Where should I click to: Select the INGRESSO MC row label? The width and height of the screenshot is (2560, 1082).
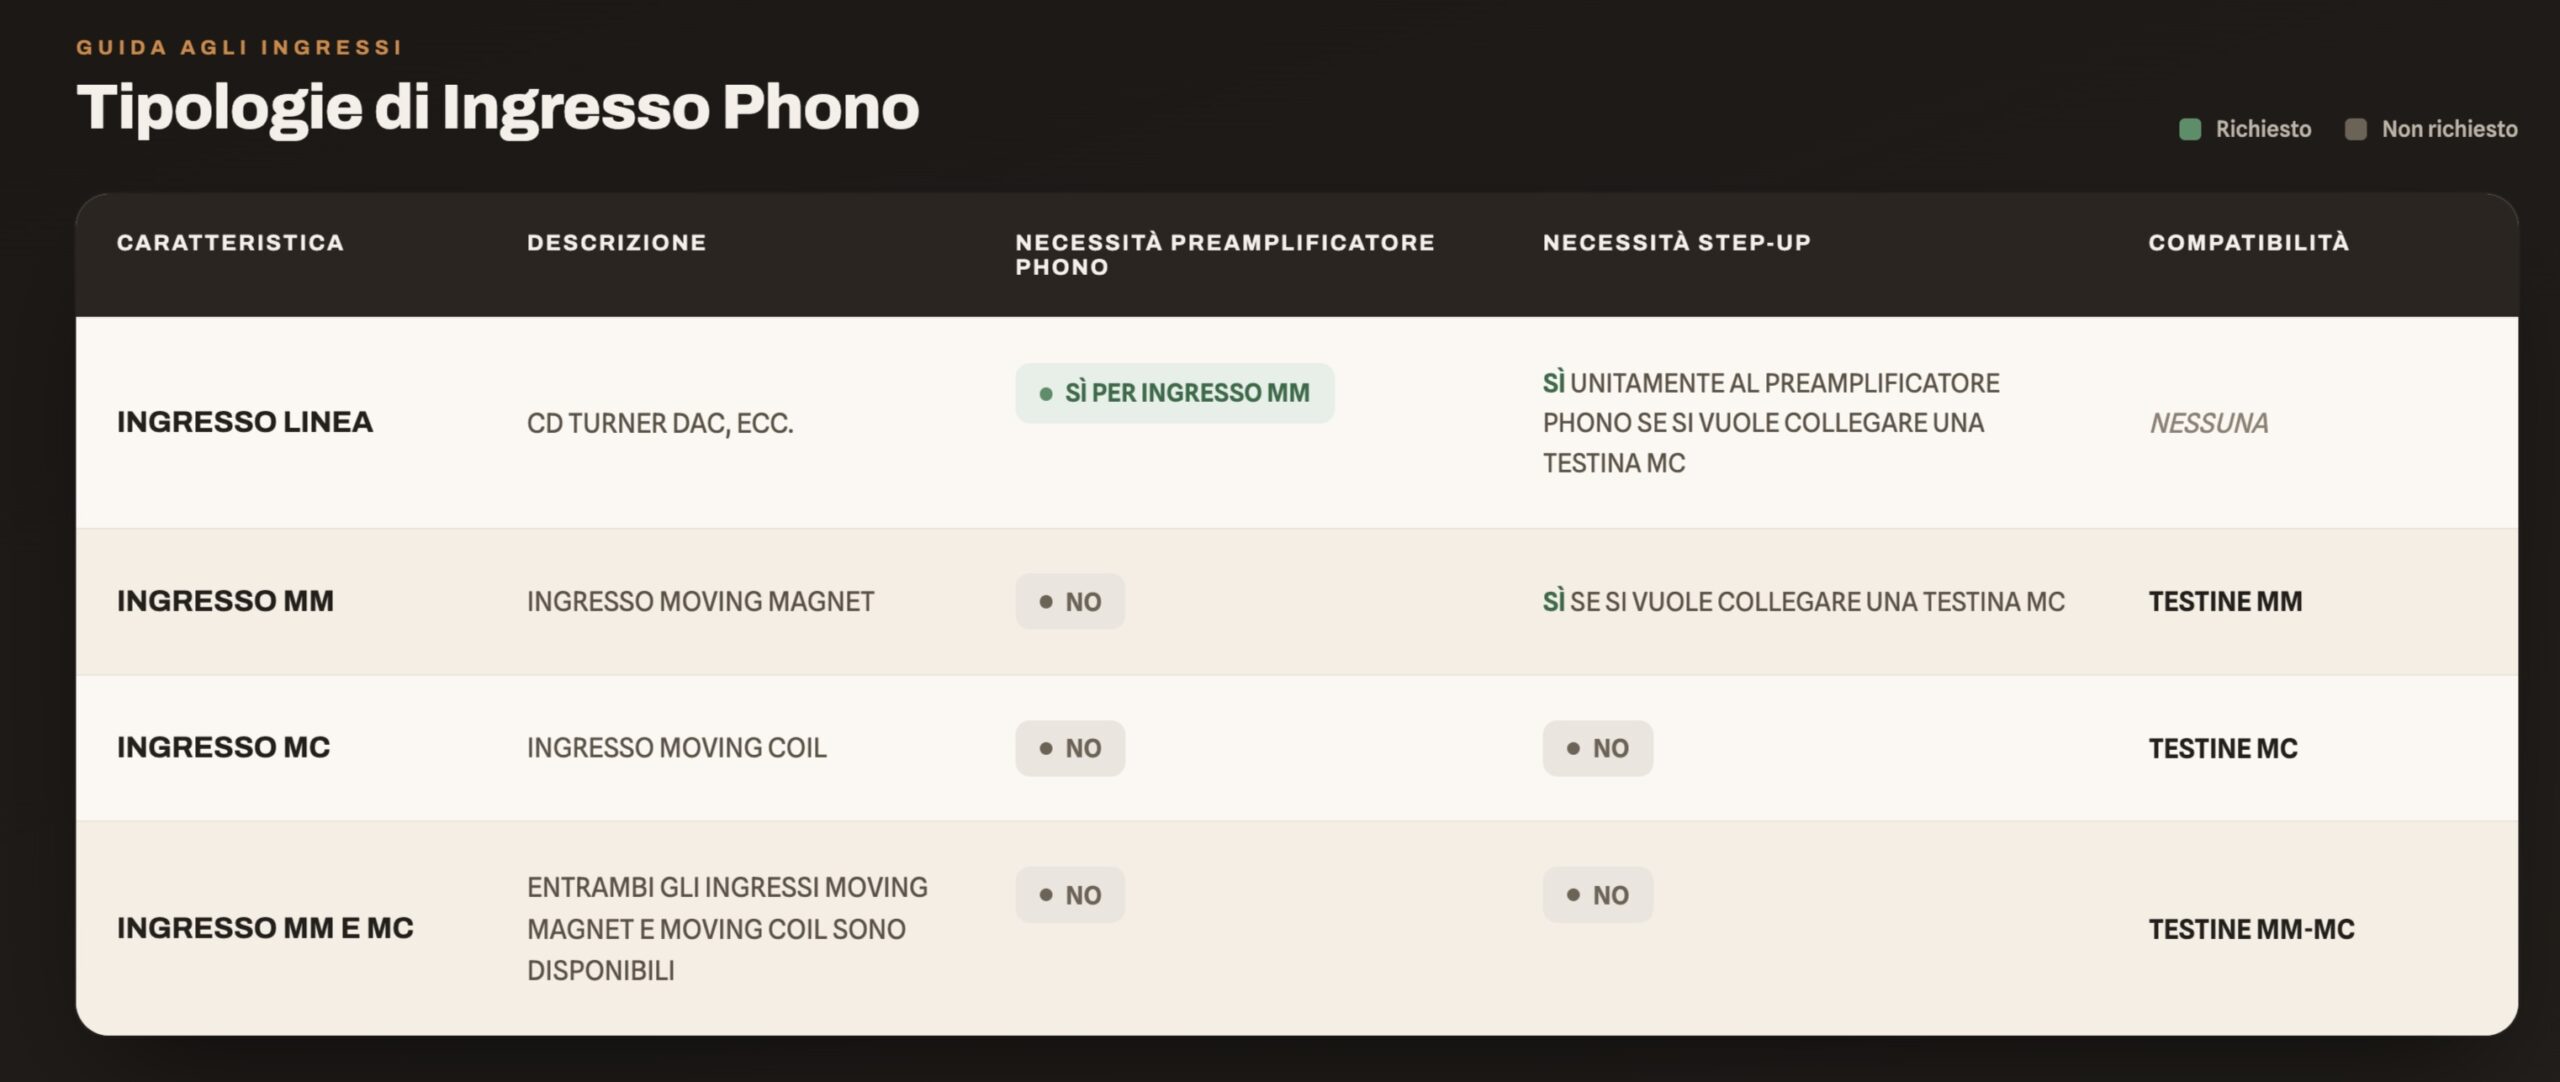(223, 747)
